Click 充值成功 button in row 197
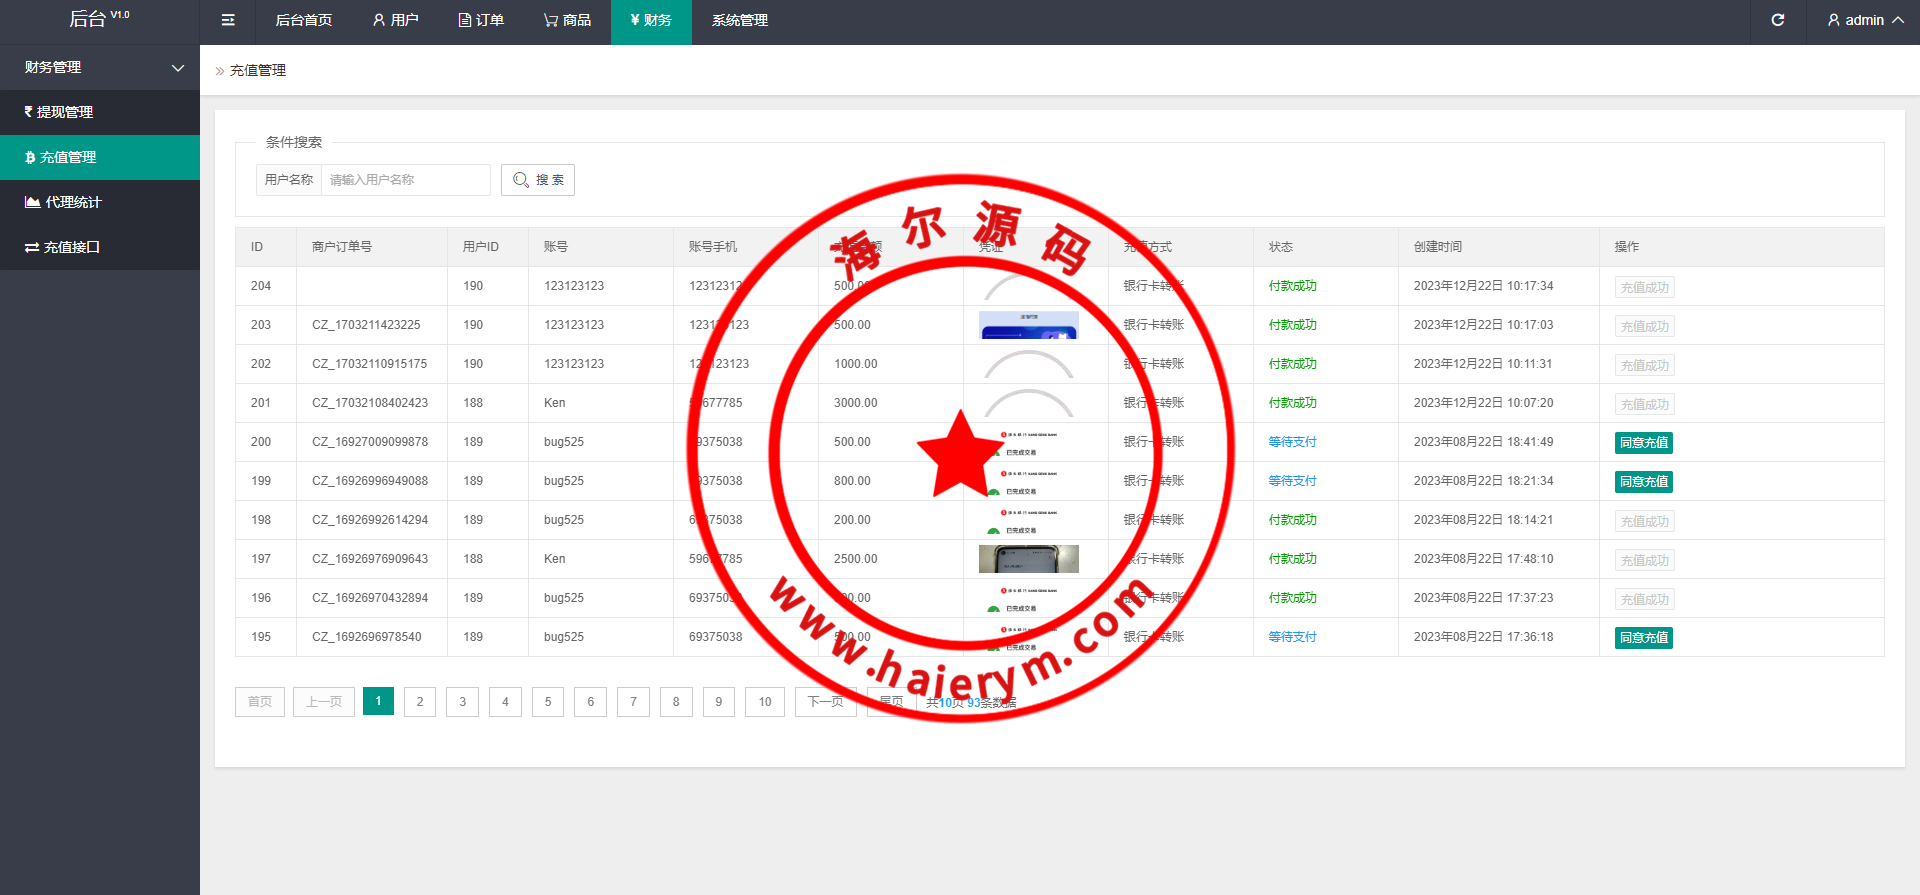 tap(1645, 560)
